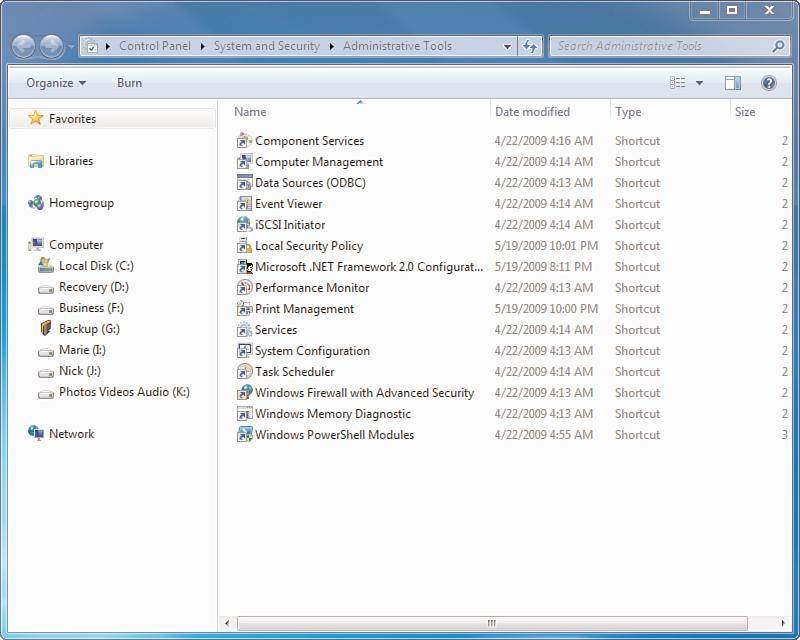The image size is (800, 640).
Task: Click the Component Services shortcut icon
Action: pos(244,140)
